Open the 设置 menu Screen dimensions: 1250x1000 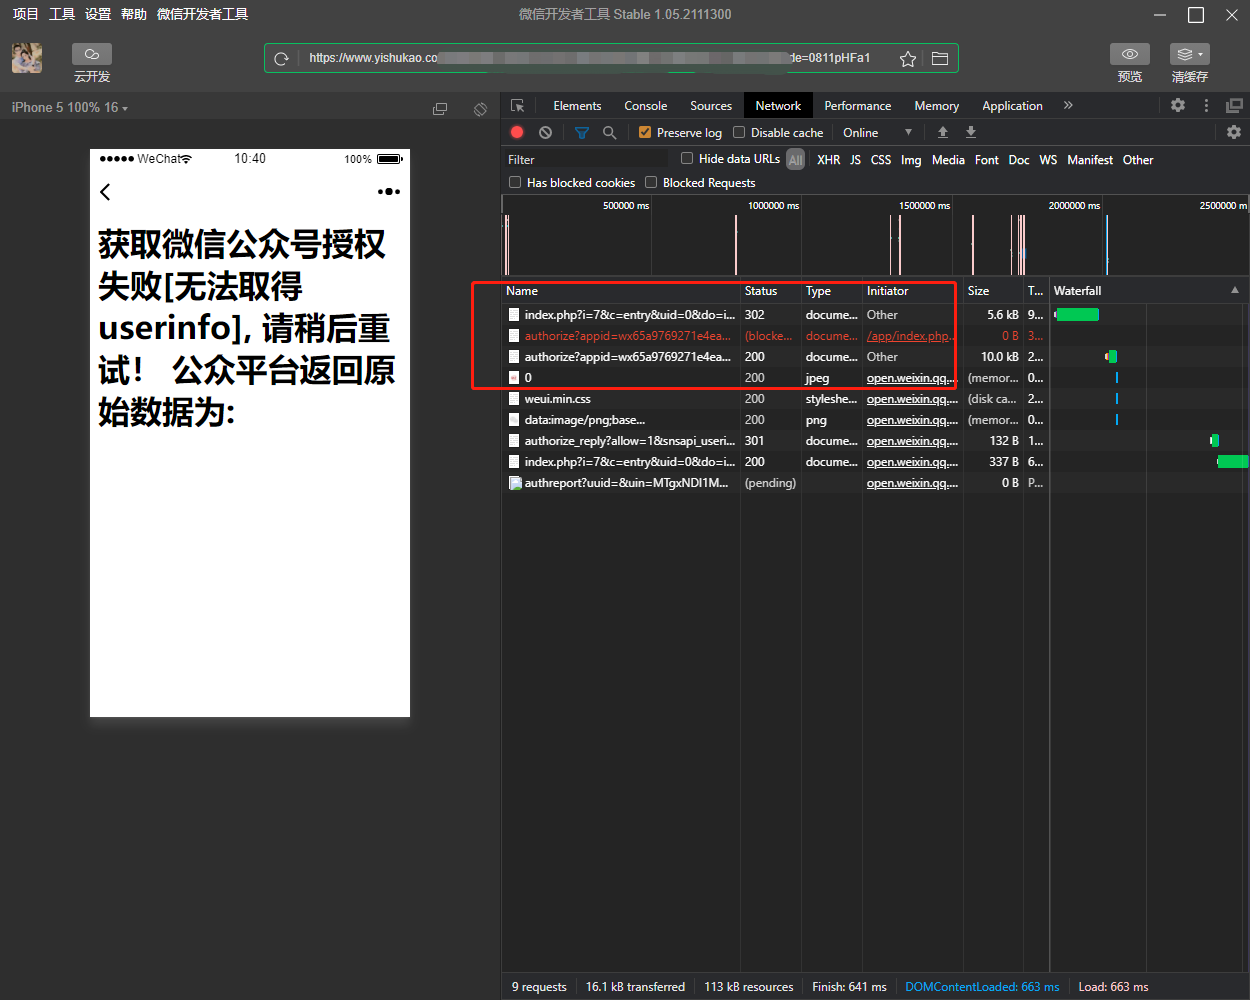point(98,14)
